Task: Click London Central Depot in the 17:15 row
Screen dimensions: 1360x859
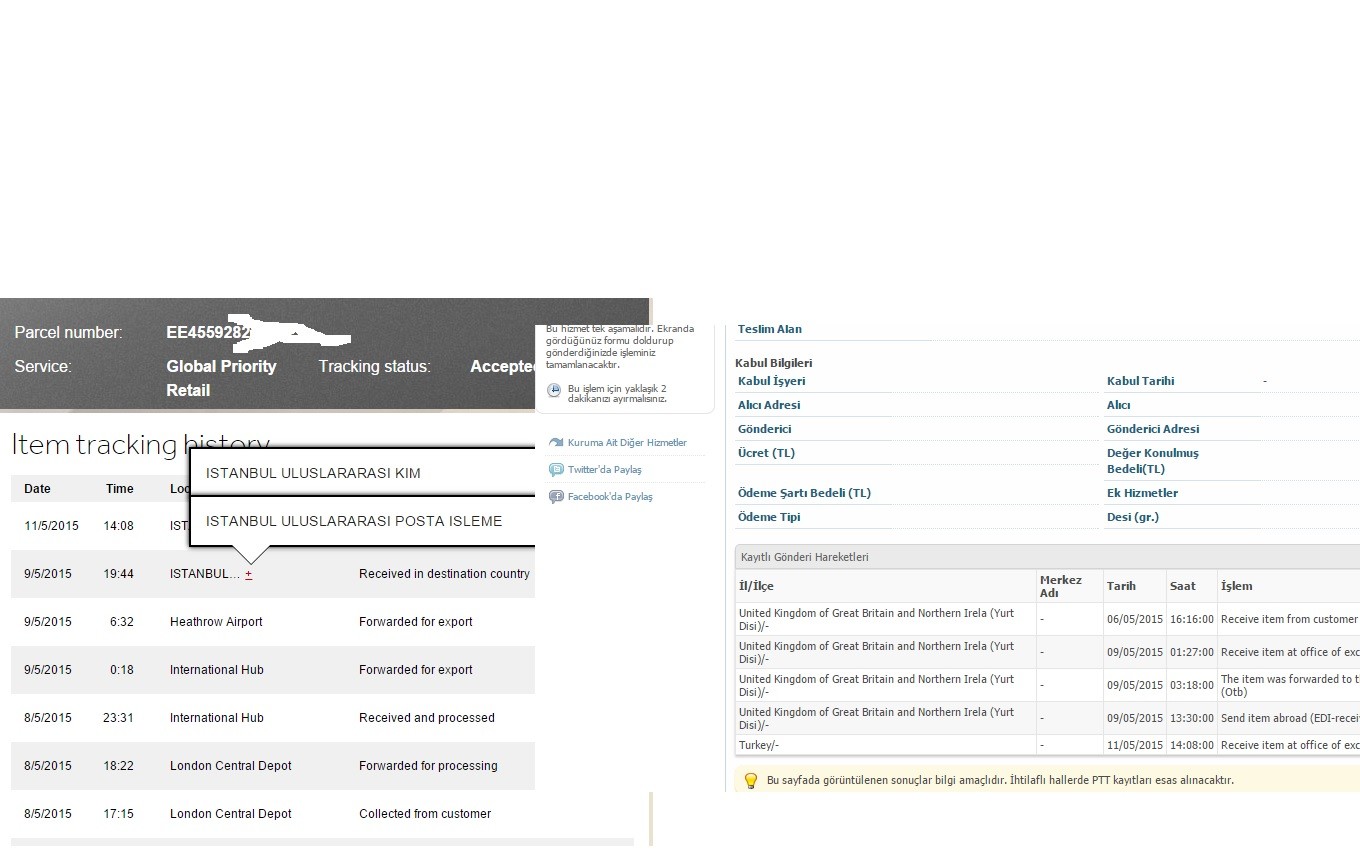Action: pos(231,814)
